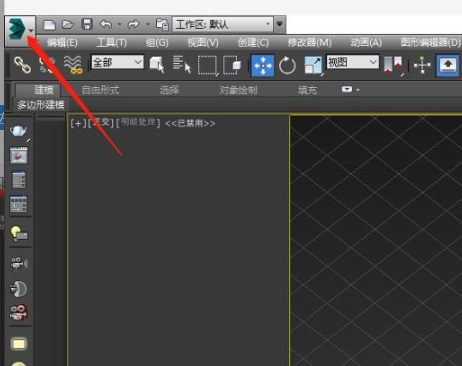
Task: Activate the Select and Scale tool
Action: pyautogui.click(x=313, y=65)
